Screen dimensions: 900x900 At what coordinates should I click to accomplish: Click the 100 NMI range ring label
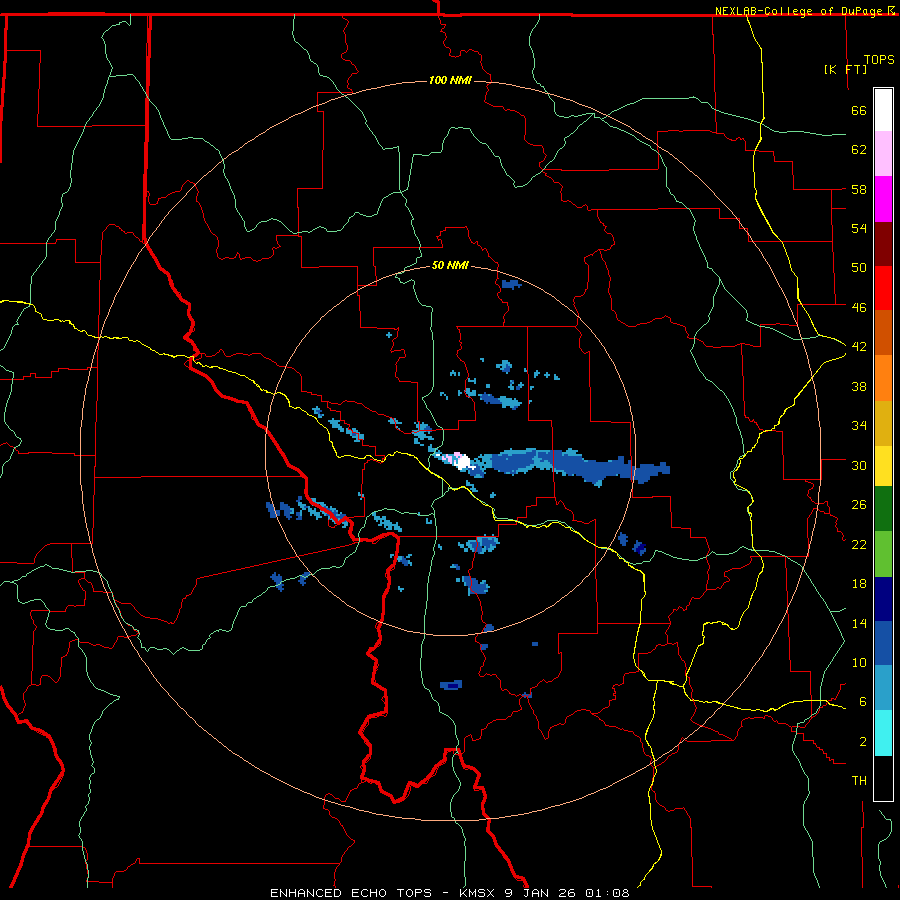pyautogui.click(x=450, y=80)
